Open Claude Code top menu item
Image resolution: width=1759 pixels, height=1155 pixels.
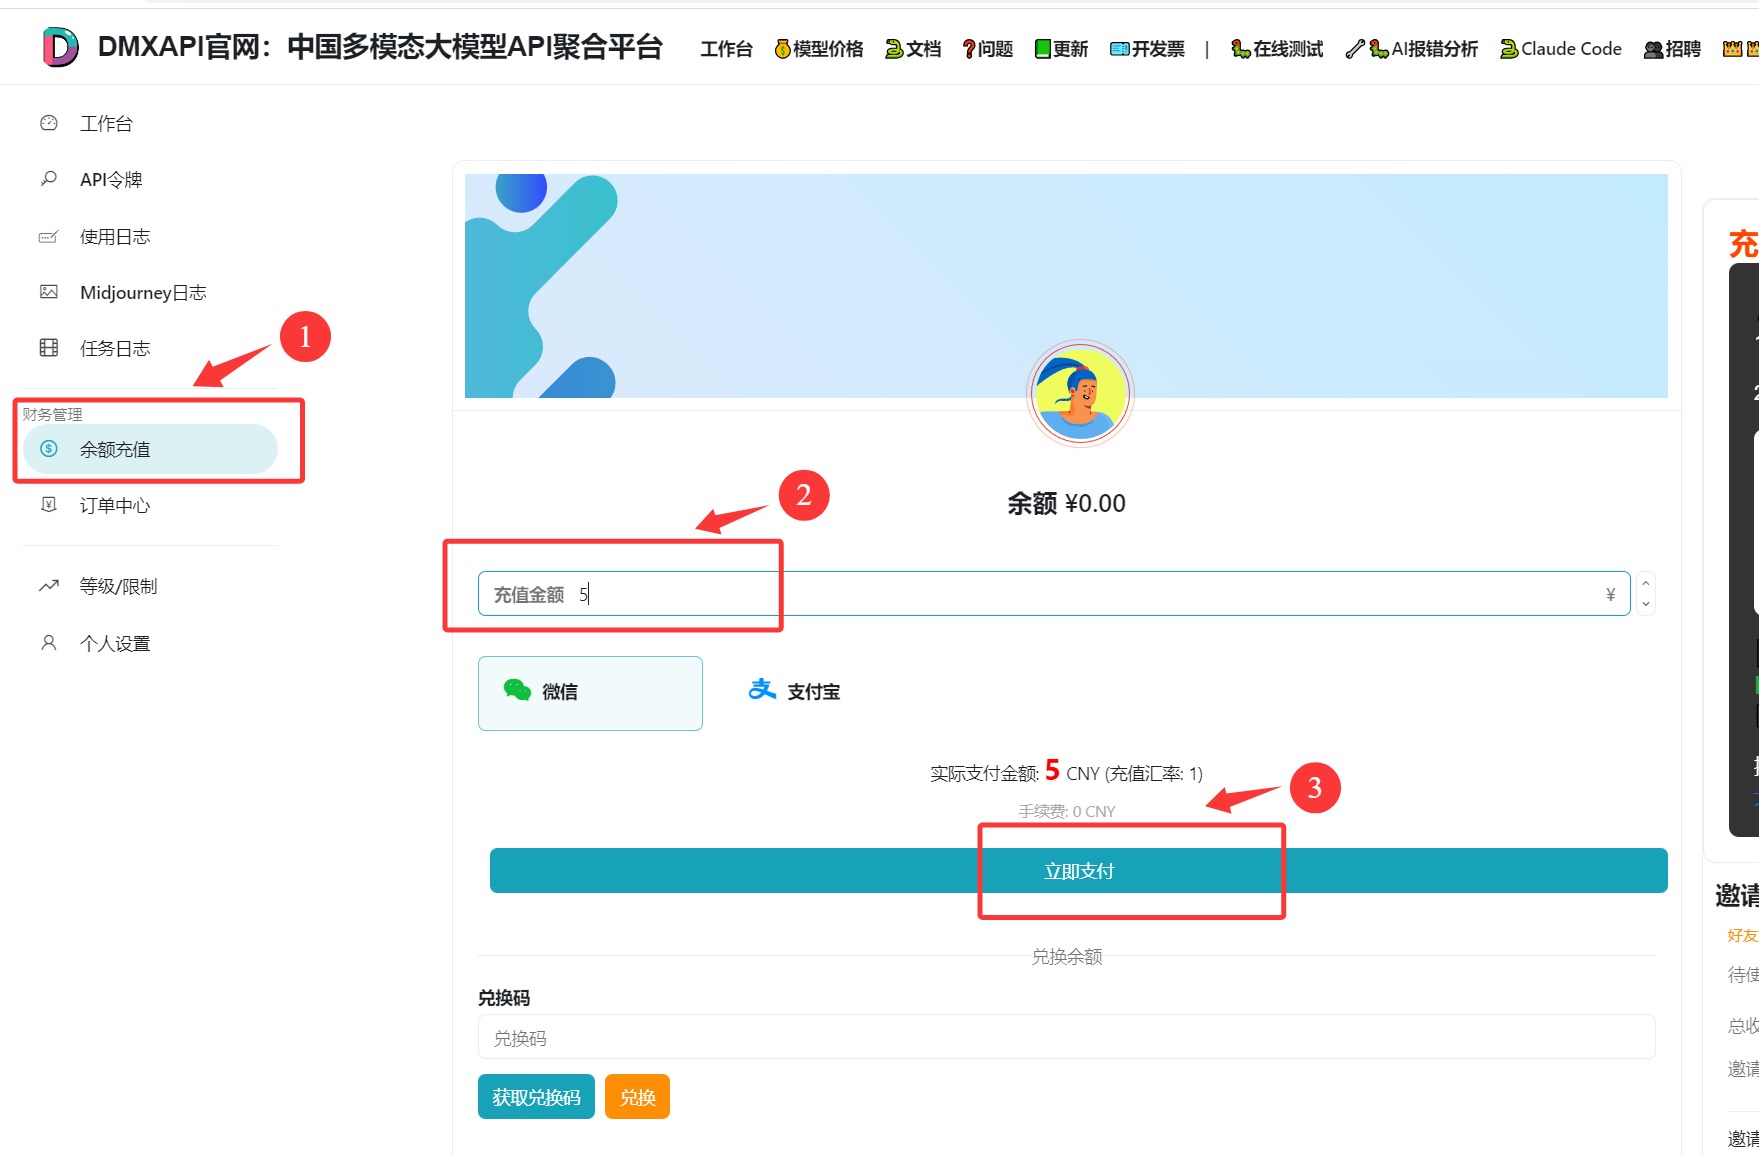(x=1560, y=49)
